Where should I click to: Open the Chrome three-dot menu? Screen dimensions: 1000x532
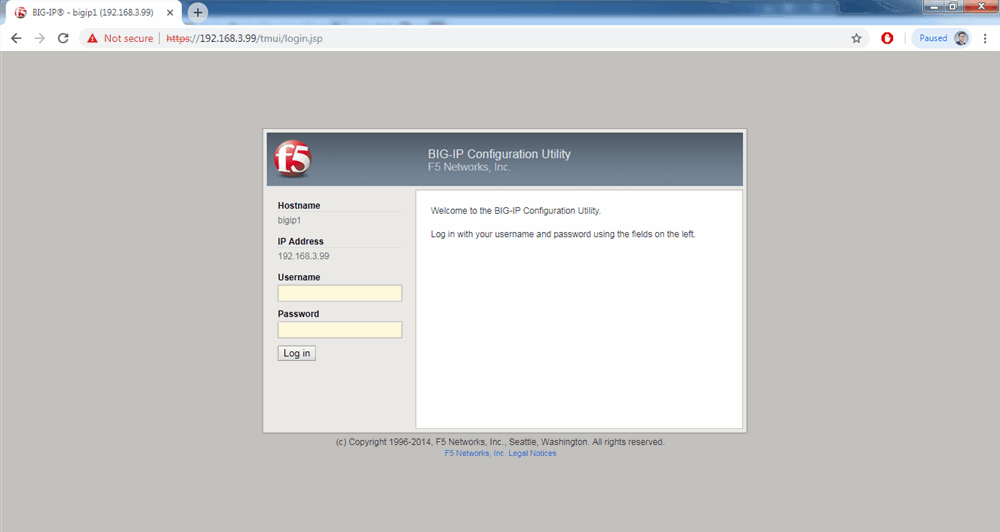(x=985, y=38)
